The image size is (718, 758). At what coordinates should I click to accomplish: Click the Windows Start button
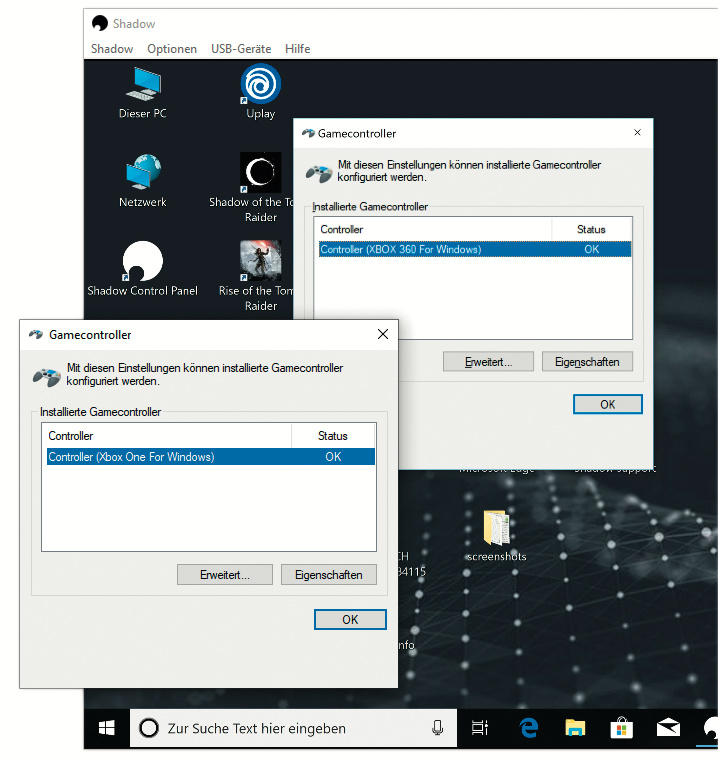pos(106,728)
